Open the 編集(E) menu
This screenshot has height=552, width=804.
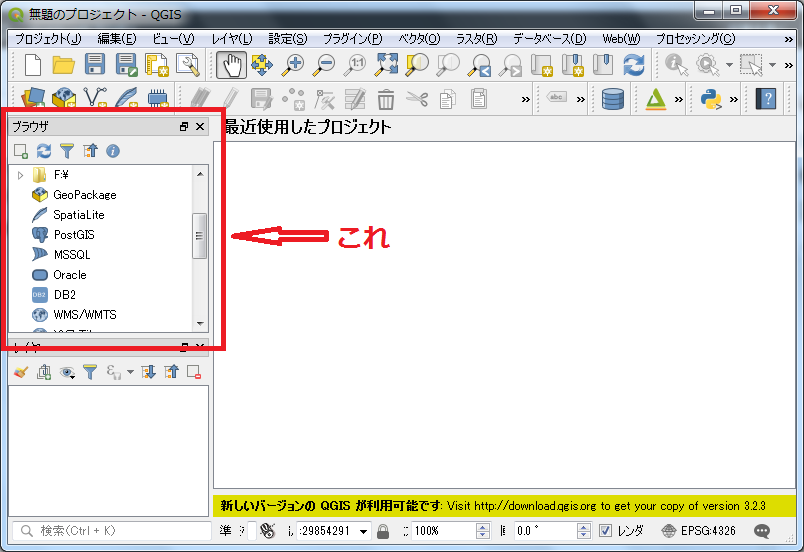coord(117,39)
